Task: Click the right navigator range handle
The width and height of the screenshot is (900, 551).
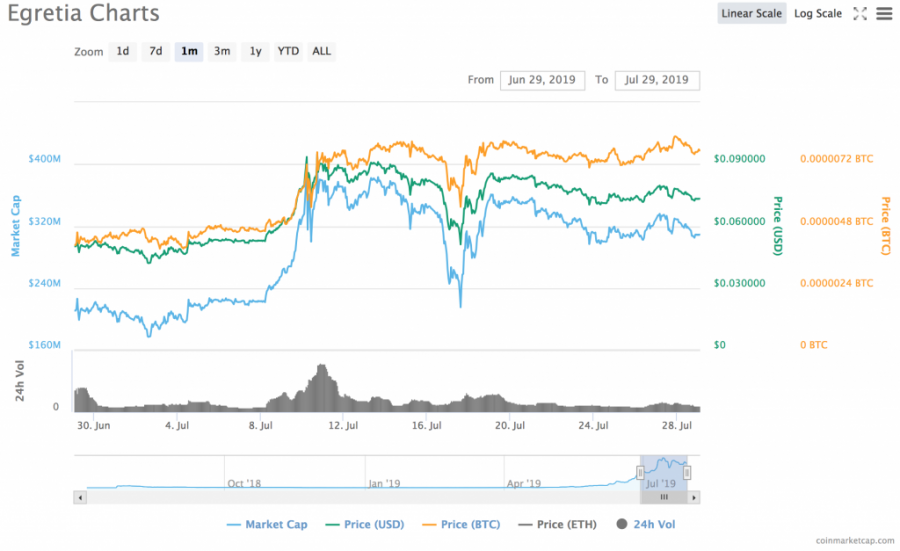Action: (687, 473)
